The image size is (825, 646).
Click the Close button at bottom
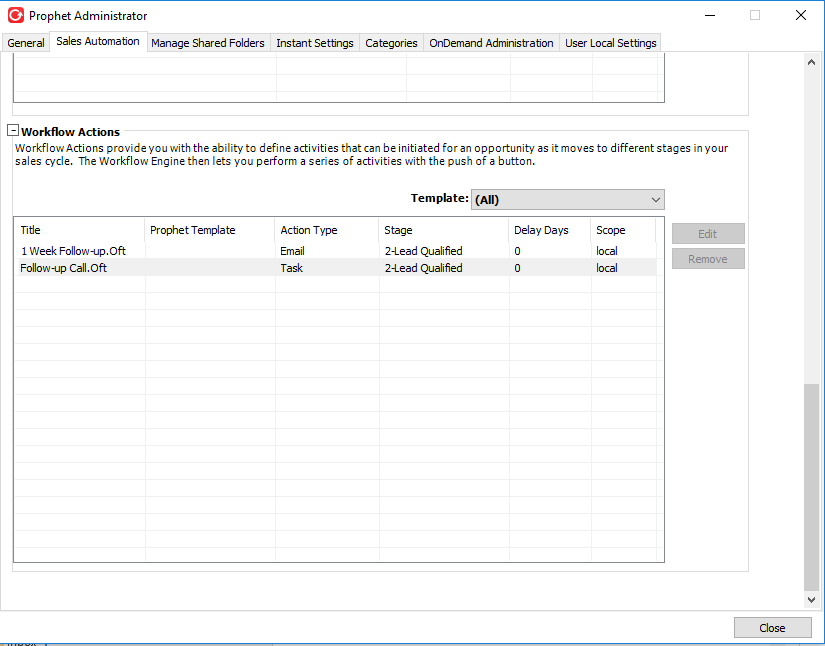click(772, 628)
